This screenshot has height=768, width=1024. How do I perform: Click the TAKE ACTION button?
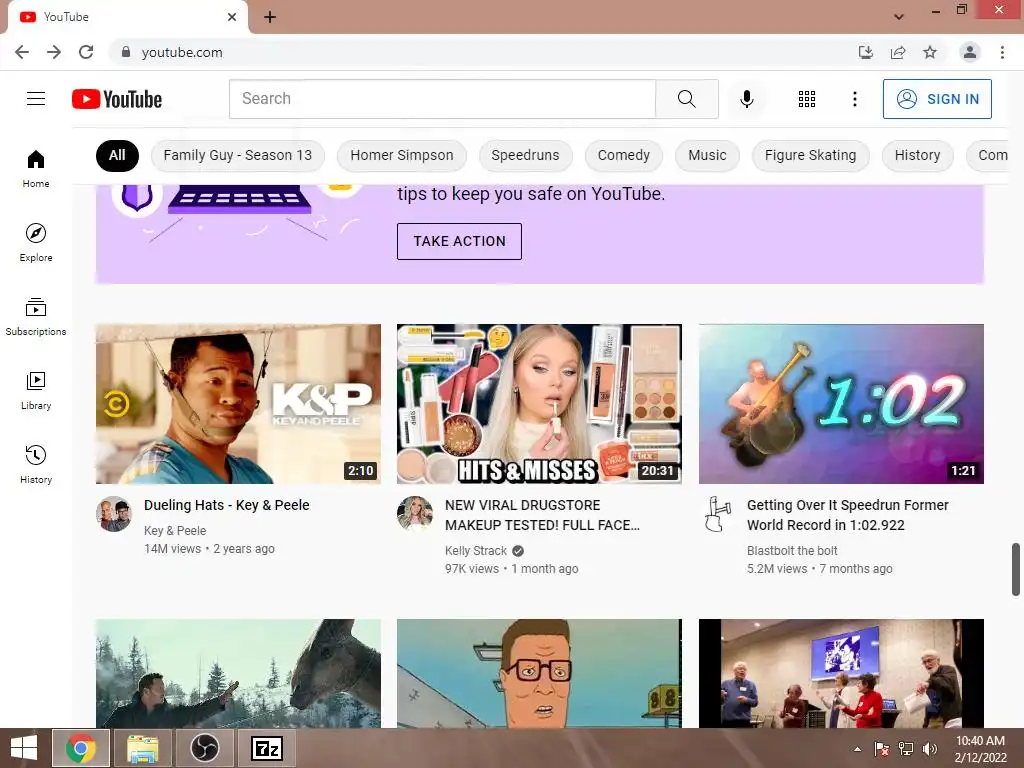point(459,241)
